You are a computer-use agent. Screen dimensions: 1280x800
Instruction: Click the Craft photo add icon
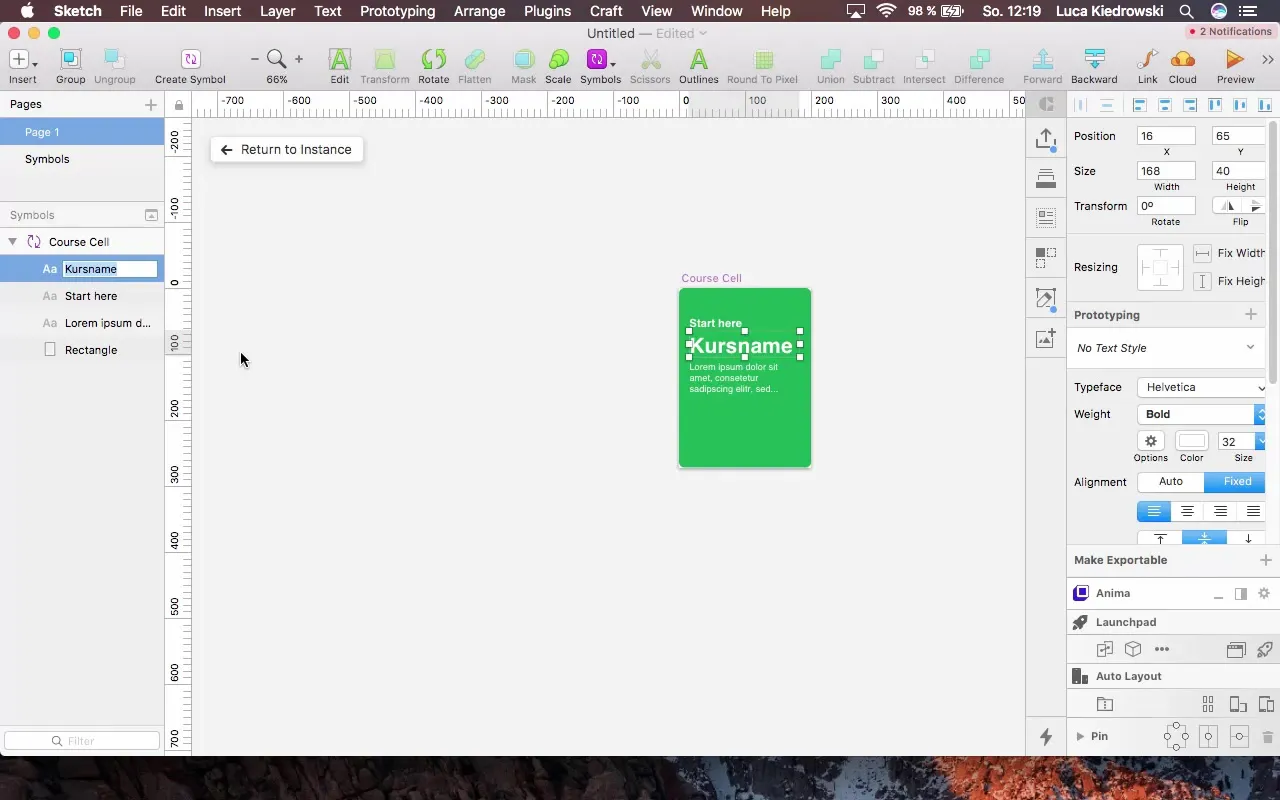point(1046,338)
